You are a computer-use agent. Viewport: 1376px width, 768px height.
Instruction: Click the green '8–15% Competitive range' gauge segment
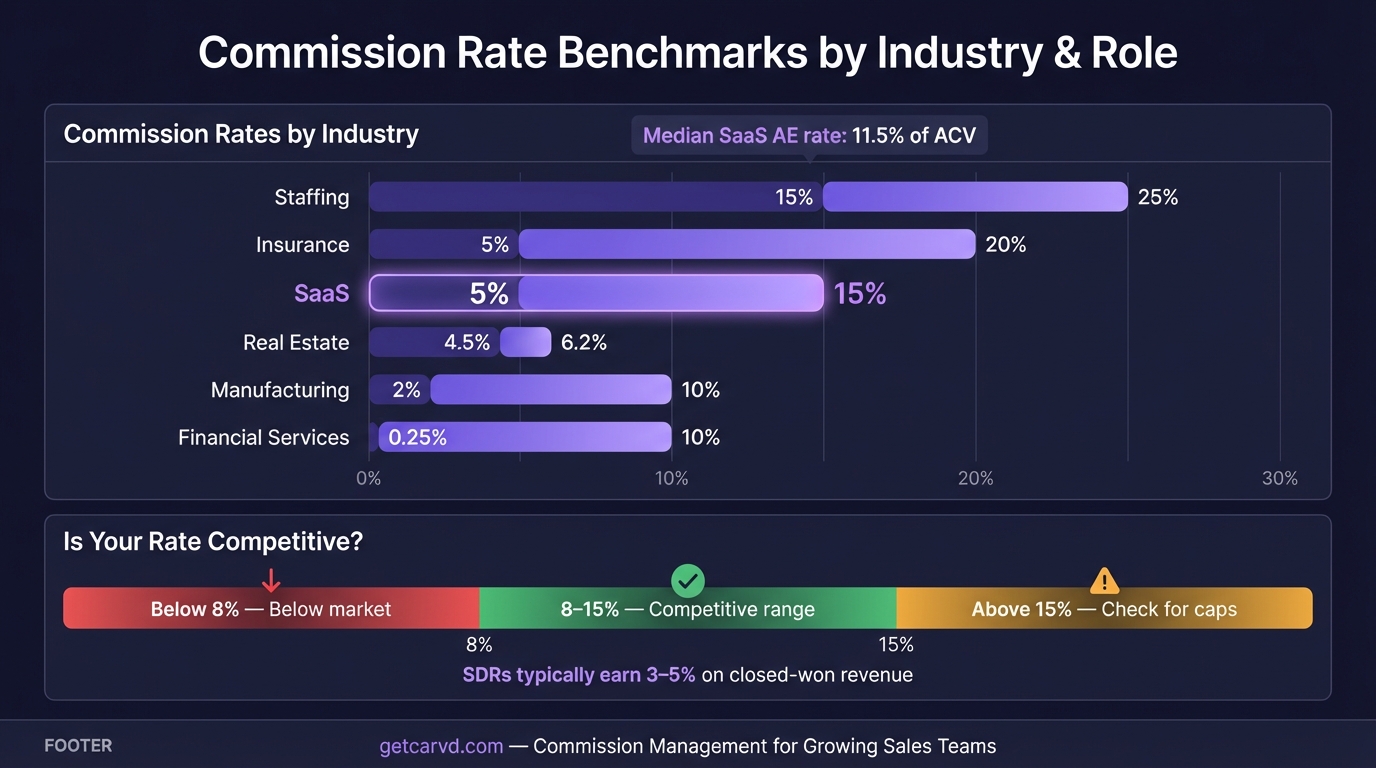pos(686,607)
